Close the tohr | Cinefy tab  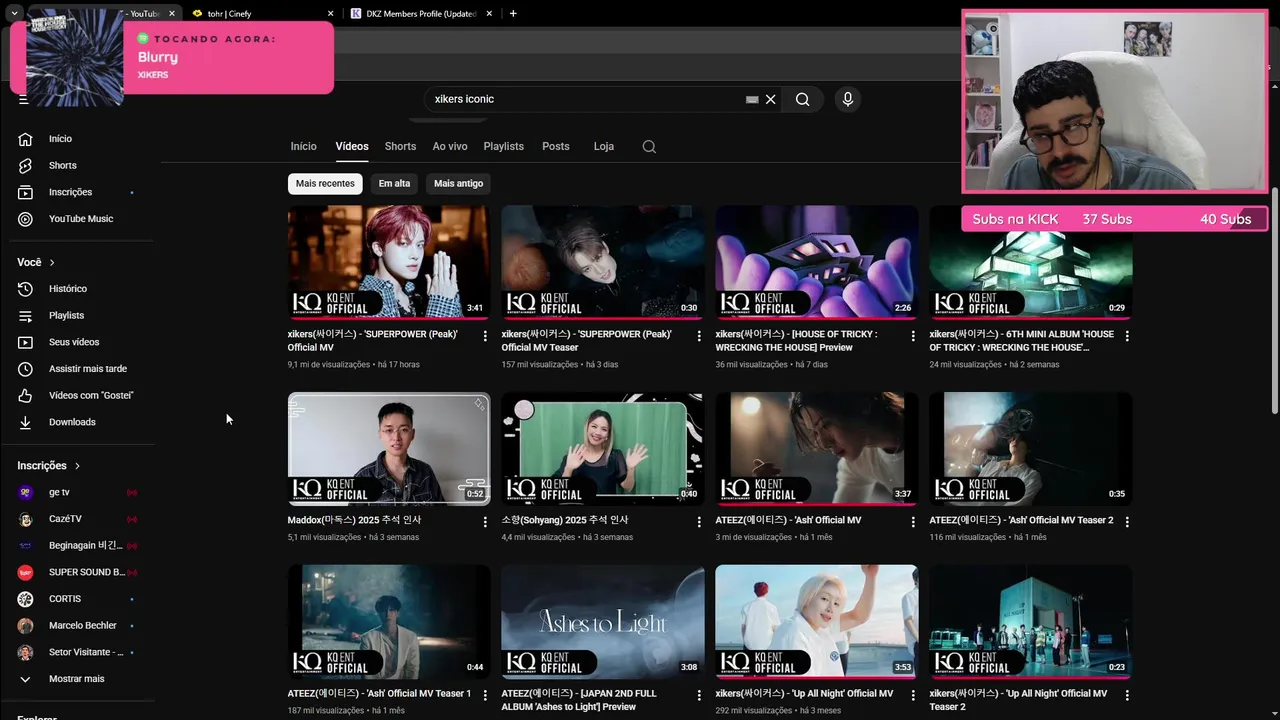pos(330,14)
